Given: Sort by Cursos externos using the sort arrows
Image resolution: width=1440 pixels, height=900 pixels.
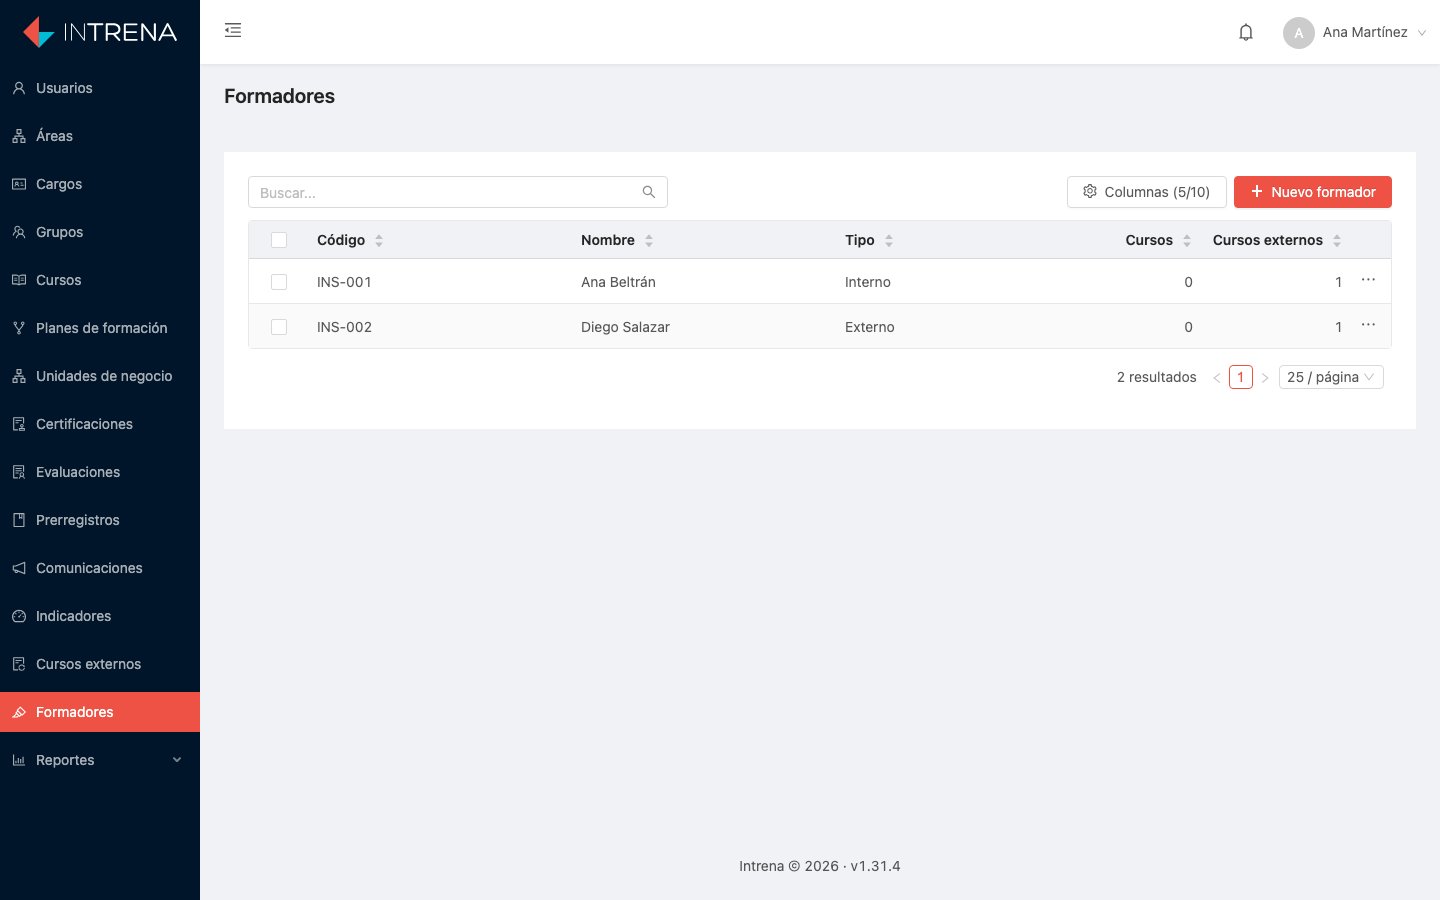Looking at the screenshot, I should 1337,240.
